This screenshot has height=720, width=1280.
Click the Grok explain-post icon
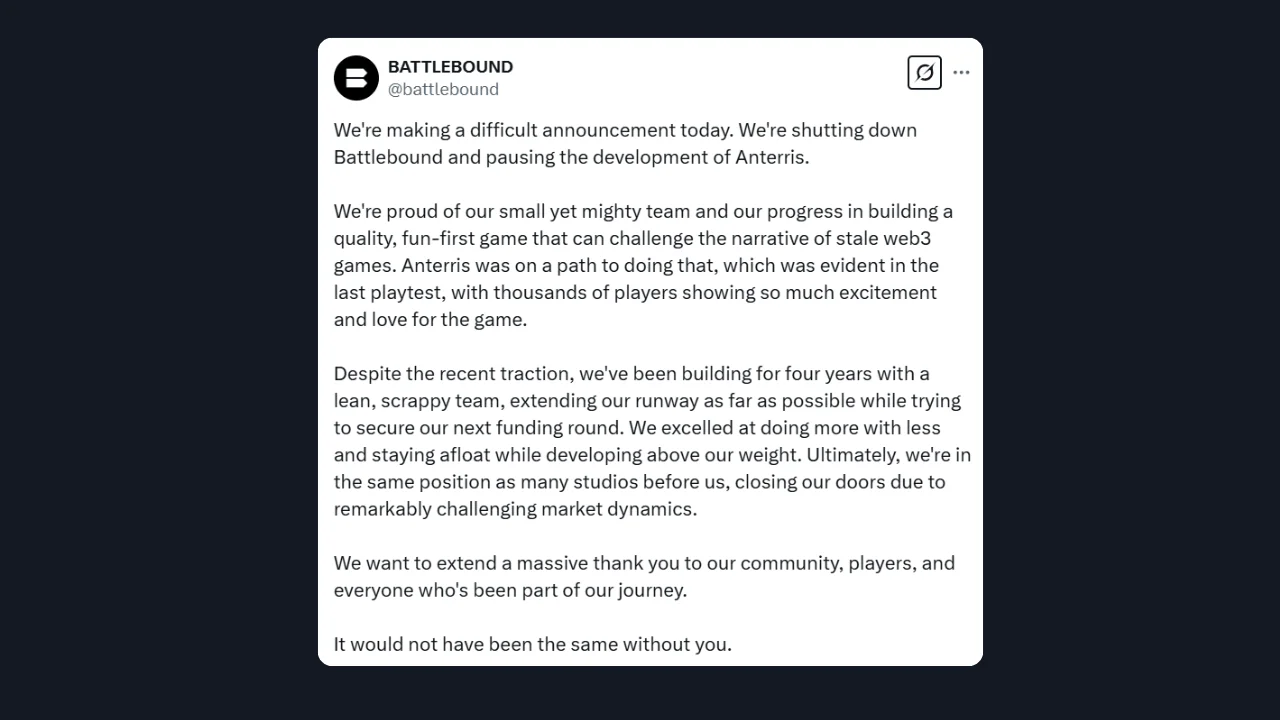925,72
